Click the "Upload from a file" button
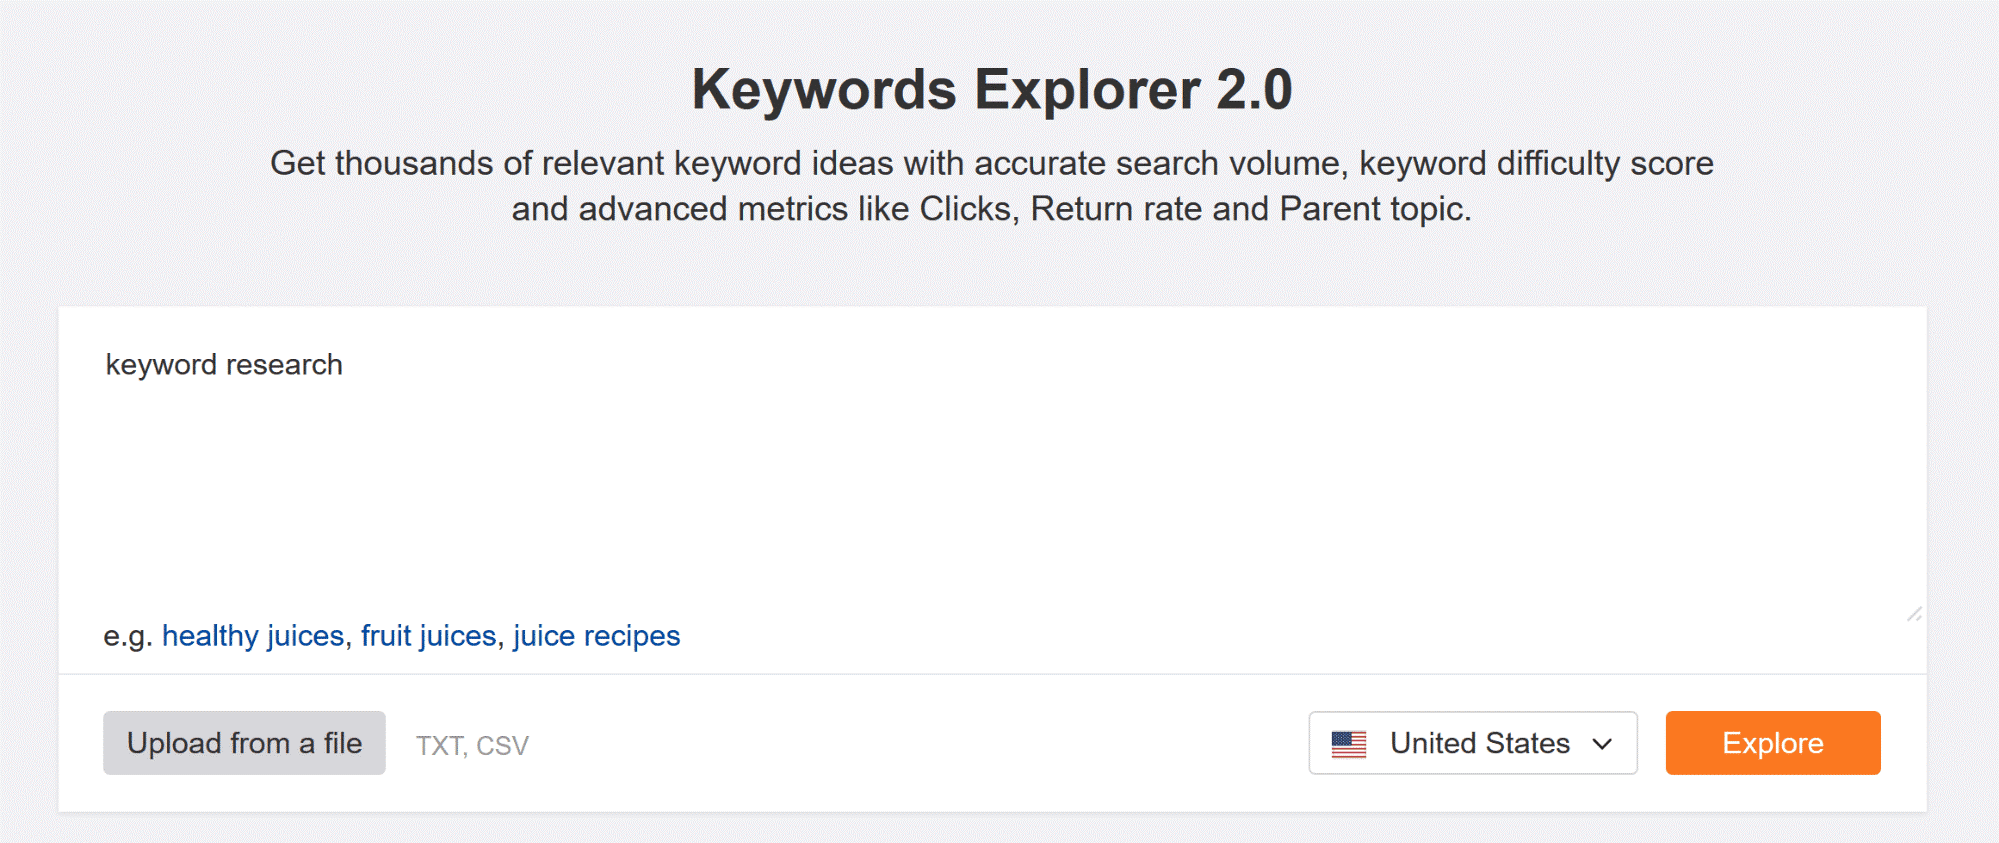1999x843 pixels. (244, 742)
